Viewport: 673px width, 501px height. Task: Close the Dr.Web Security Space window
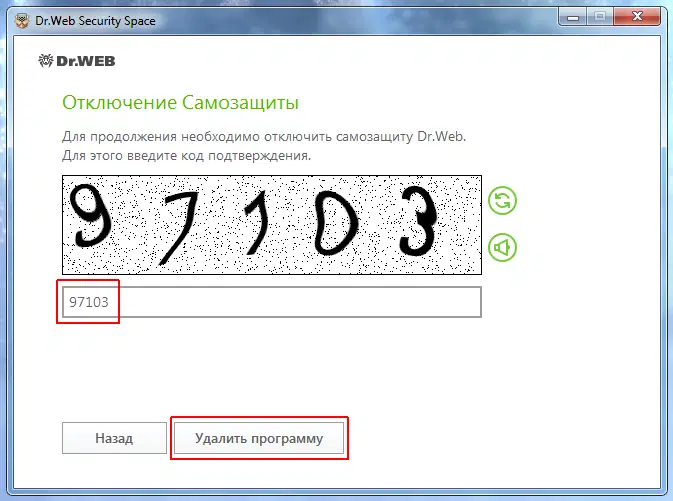click(637, 17)
